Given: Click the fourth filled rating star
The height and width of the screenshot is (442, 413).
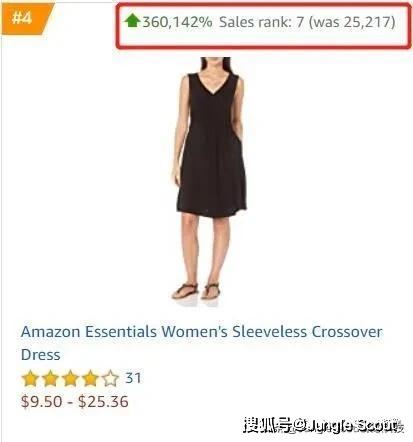Looking at the screenshot, I should 90,379.
